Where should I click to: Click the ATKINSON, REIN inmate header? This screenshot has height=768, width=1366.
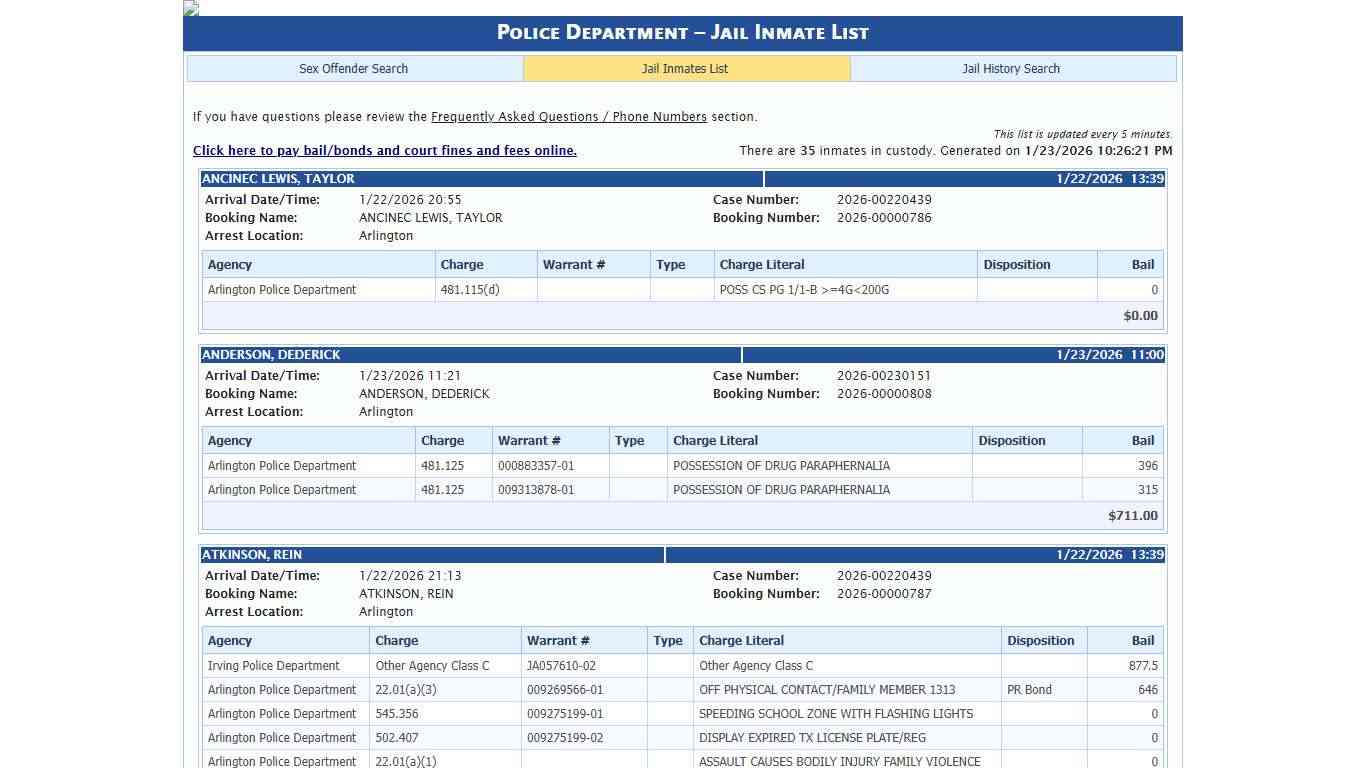click(x=250, y=555)
